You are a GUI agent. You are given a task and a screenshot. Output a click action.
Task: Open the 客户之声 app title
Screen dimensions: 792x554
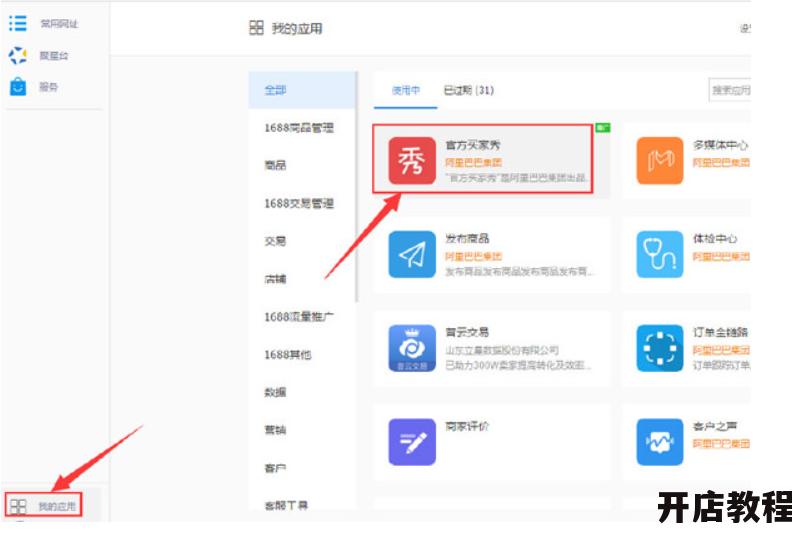coord(715,426)
